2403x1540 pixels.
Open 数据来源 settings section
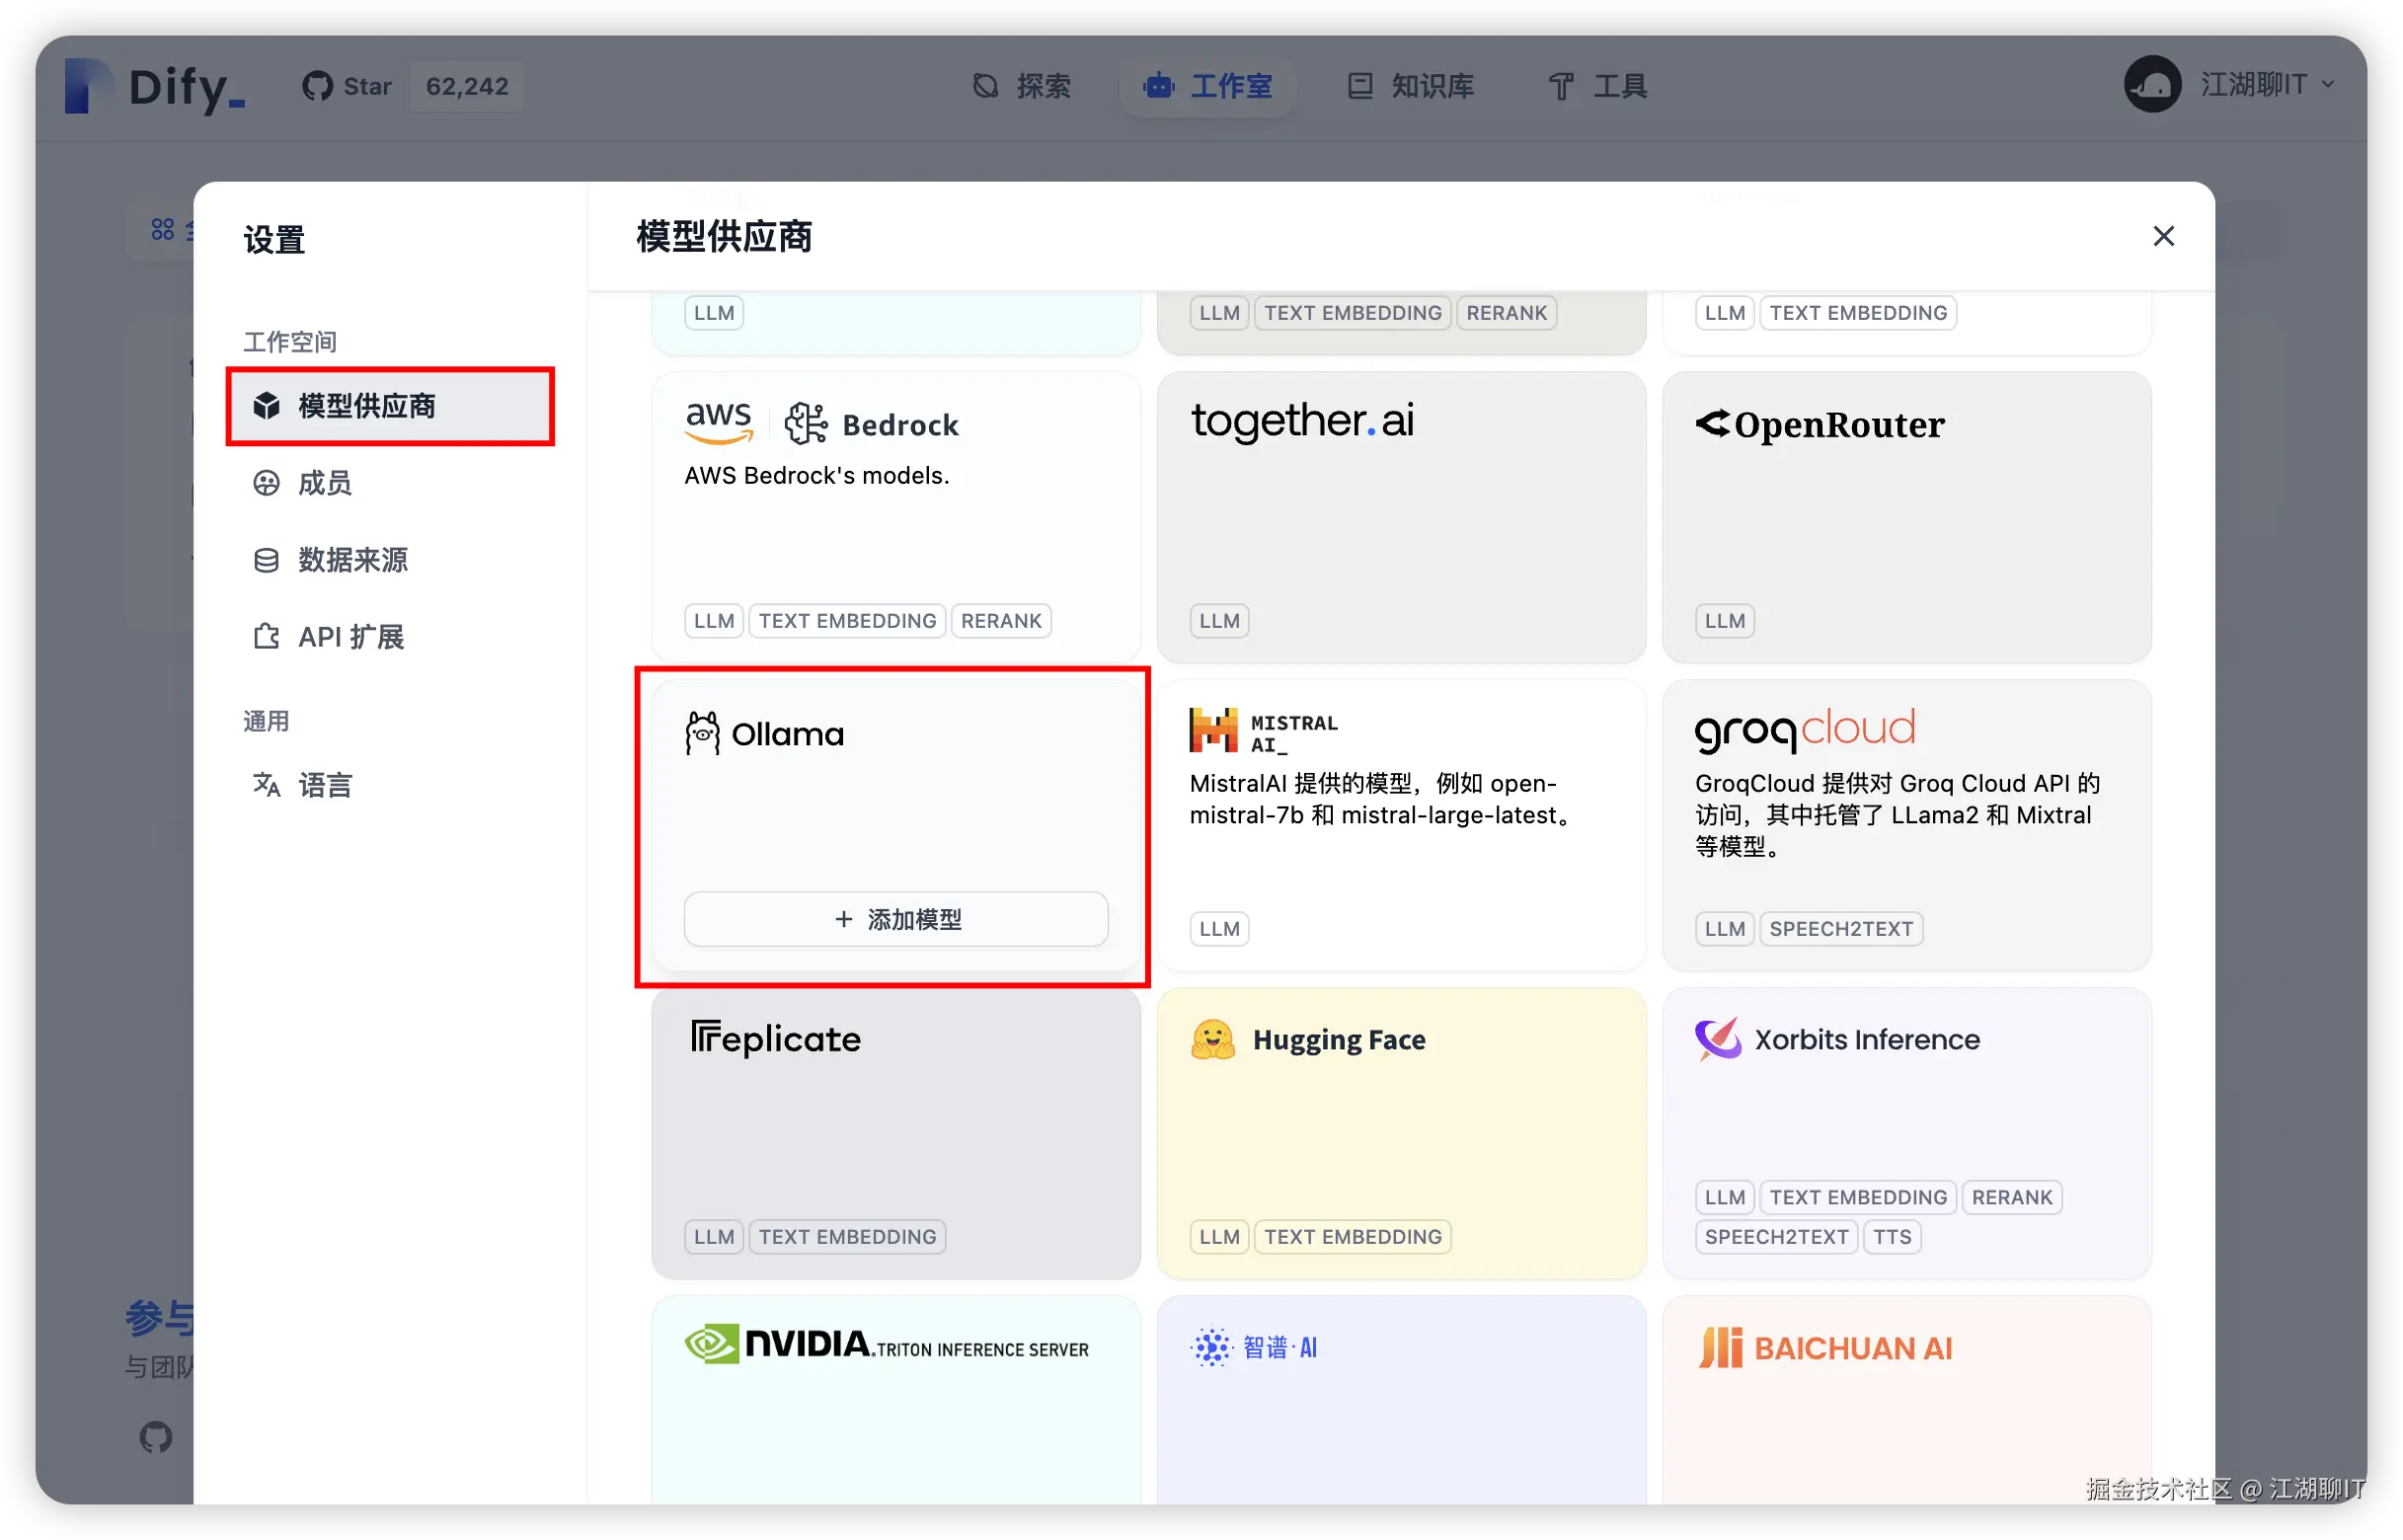pos(352,560)
